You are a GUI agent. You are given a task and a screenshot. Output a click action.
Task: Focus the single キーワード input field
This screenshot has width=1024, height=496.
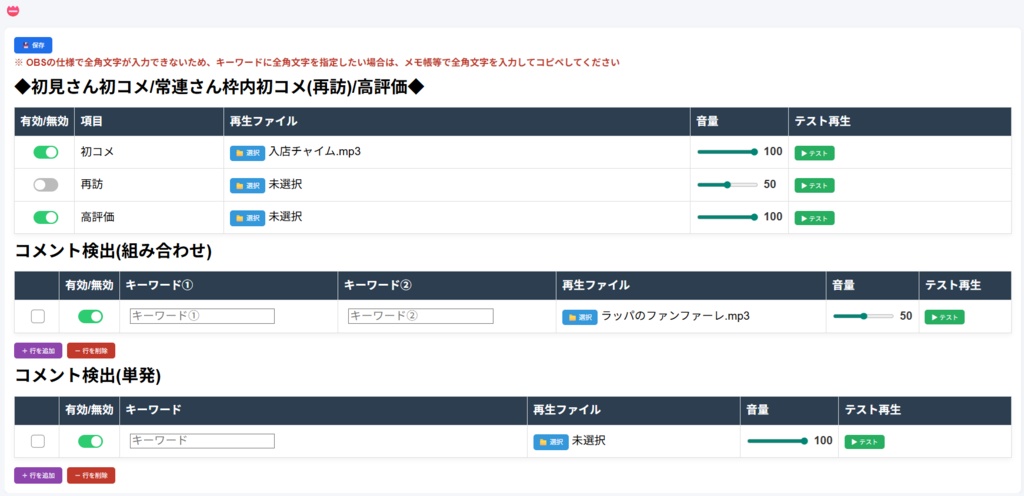202,441
